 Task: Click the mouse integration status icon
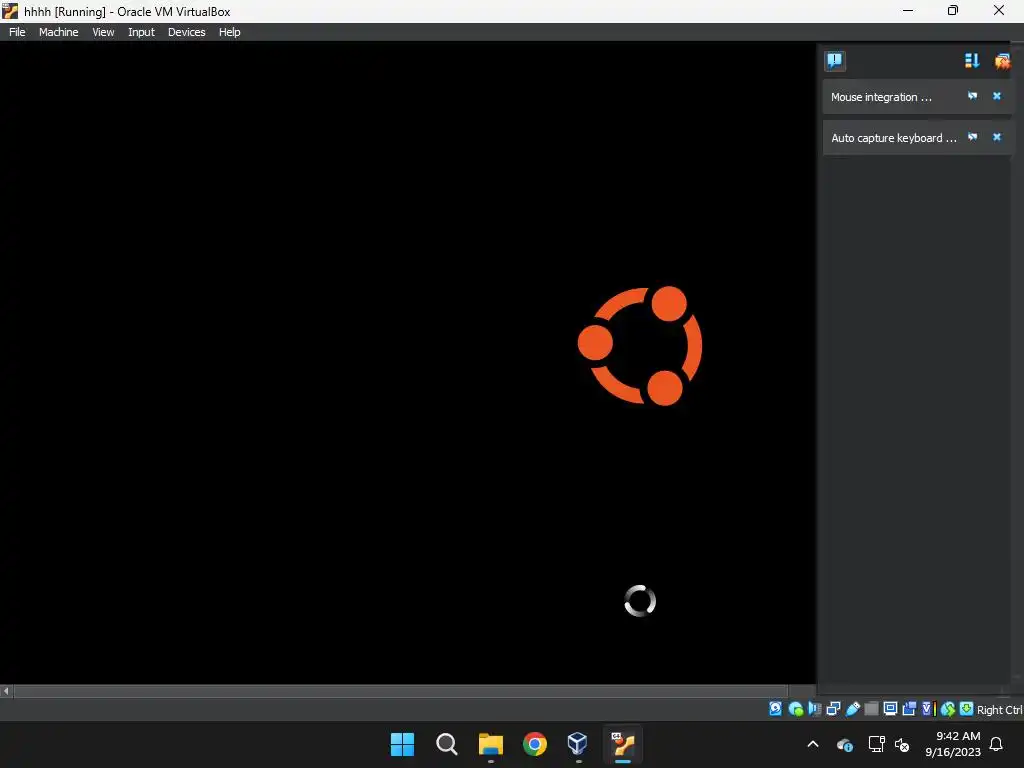tap(948, 709)
